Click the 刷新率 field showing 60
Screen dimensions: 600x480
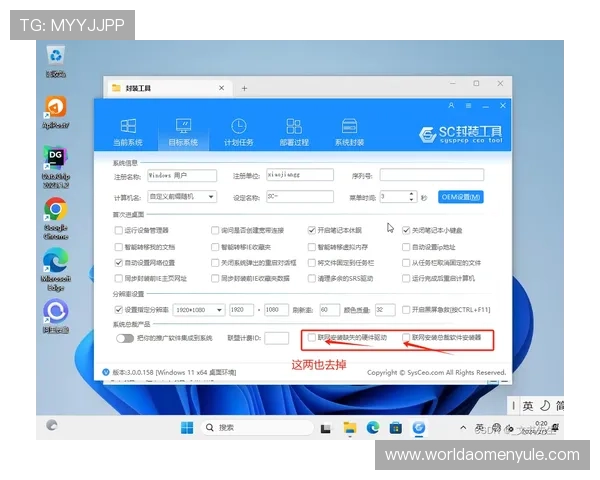329,310
